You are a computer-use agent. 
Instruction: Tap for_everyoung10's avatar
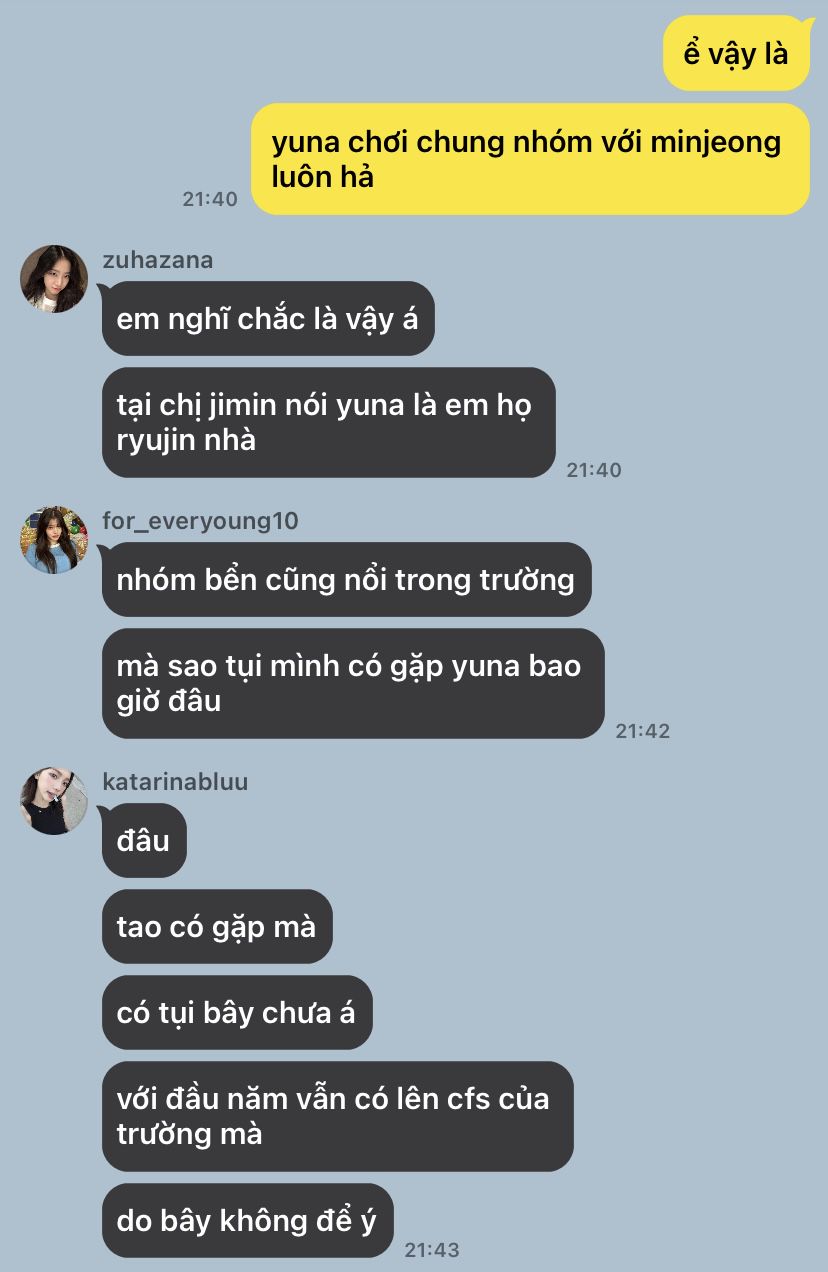[54, 540]
